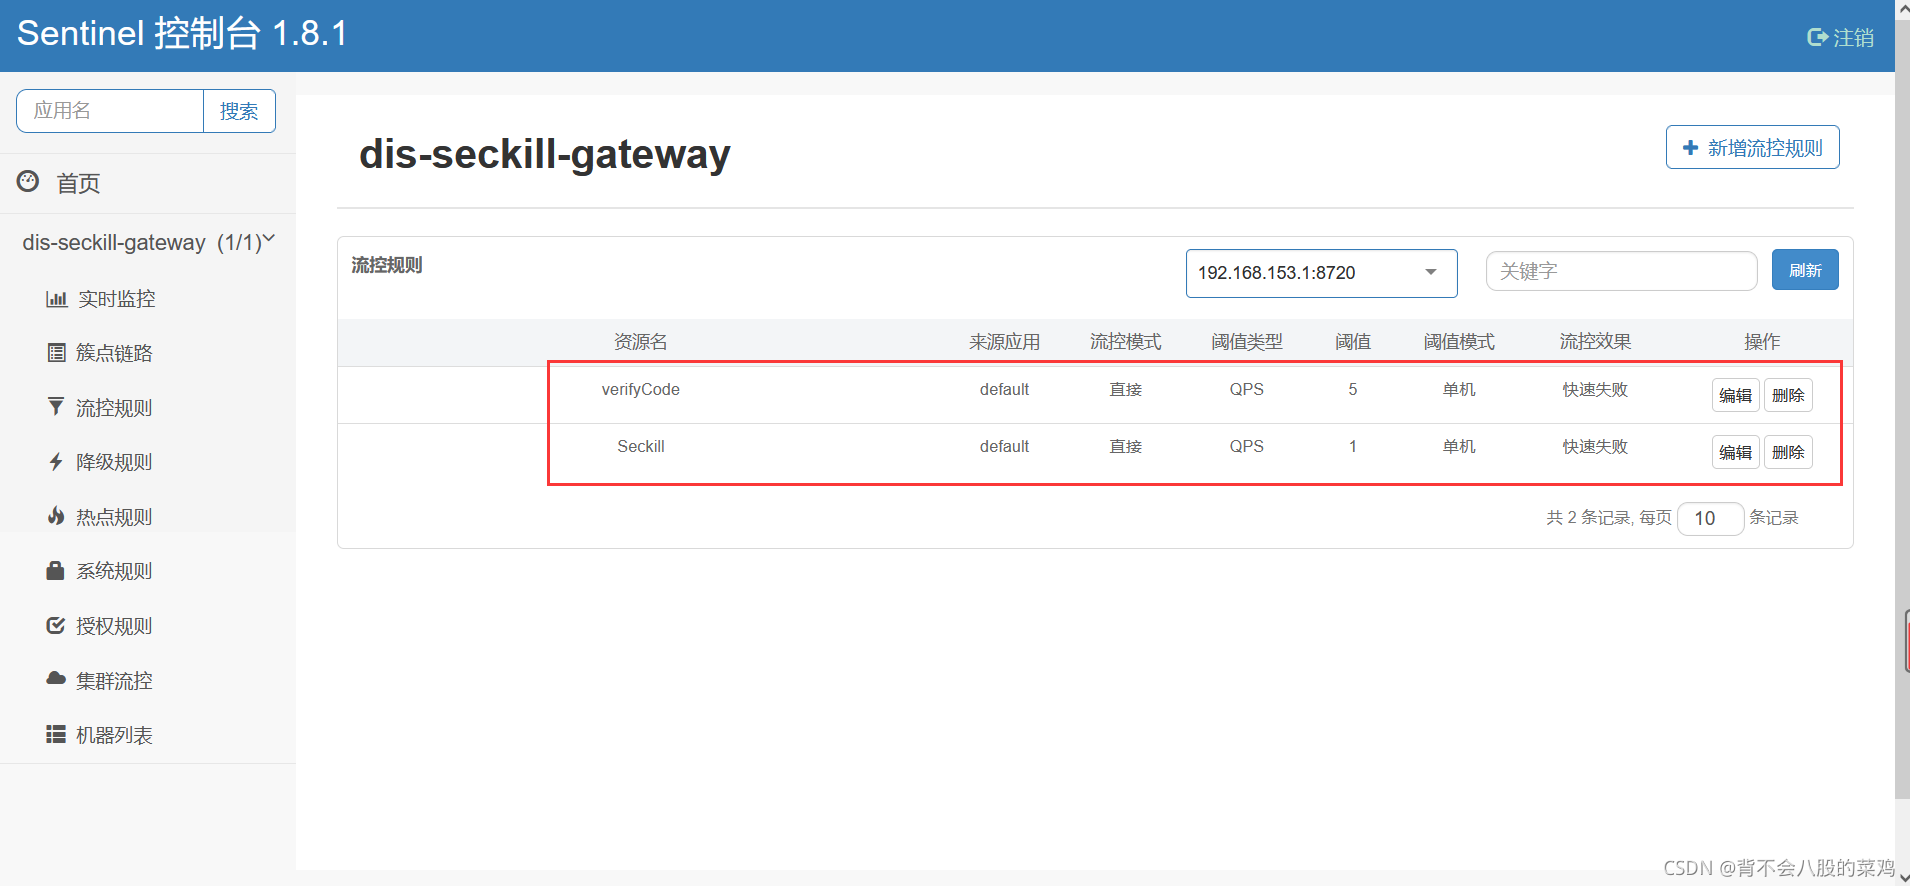This screenshot has height=886, width=1910.
Task: Click the 资源名 column header
Action: [640, 342]
